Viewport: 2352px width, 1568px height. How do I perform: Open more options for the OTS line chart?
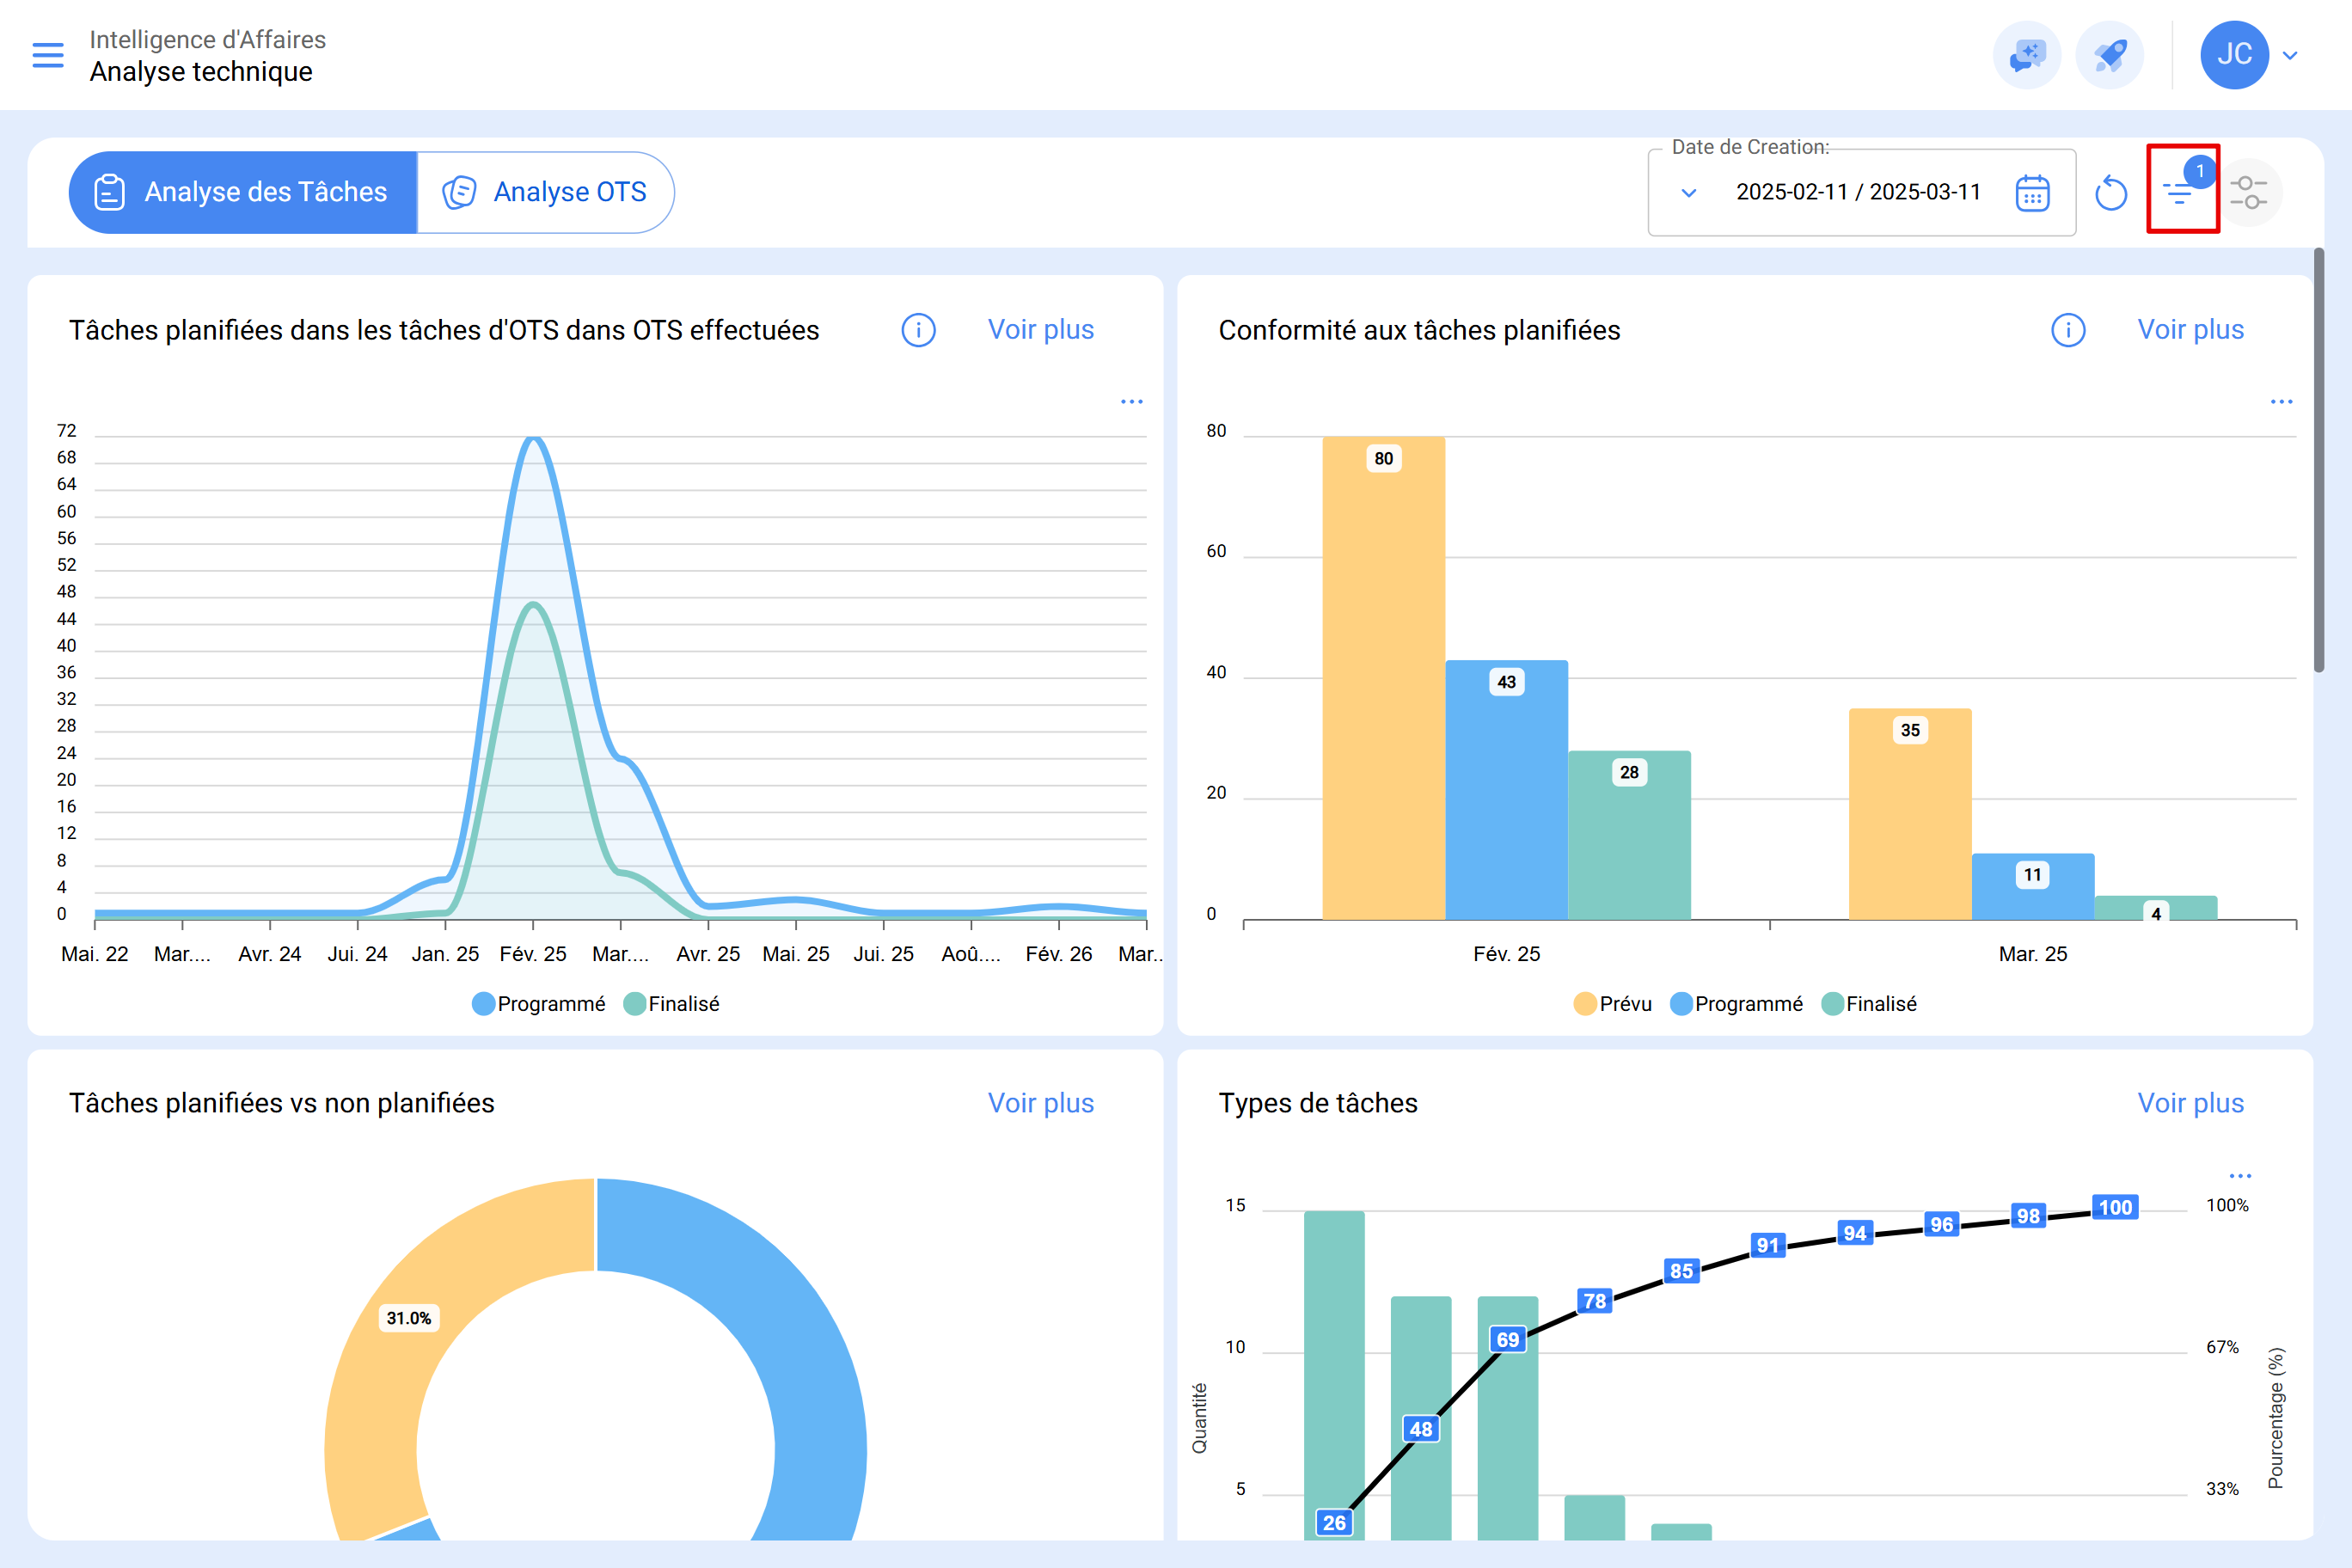(x=1131, y=401)
